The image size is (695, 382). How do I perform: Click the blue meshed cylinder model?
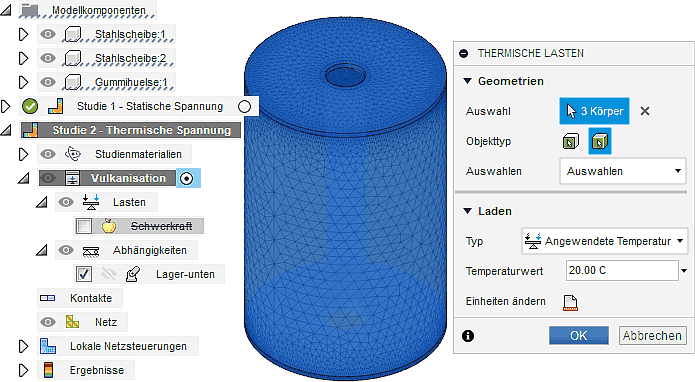click(x=346, y=199)
